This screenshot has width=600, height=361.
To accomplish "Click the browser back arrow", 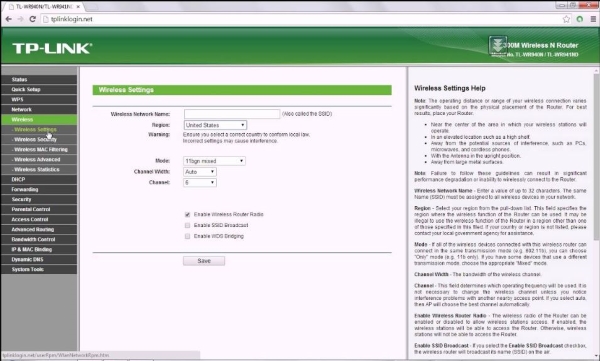I will coord(8,19).
